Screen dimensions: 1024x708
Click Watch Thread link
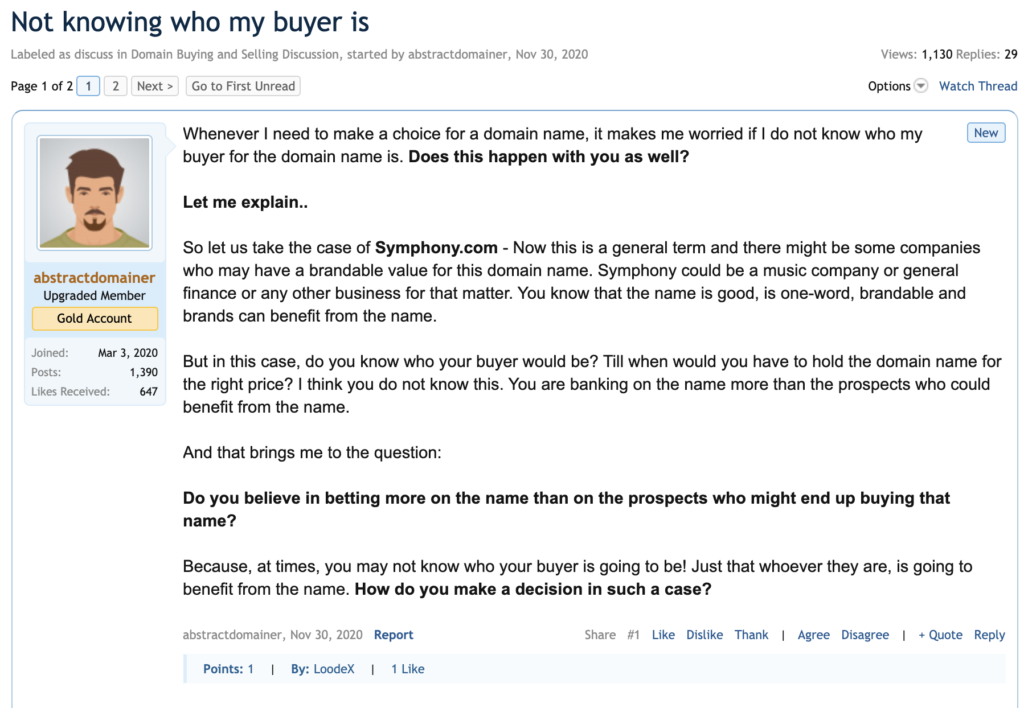pos(977,86)
